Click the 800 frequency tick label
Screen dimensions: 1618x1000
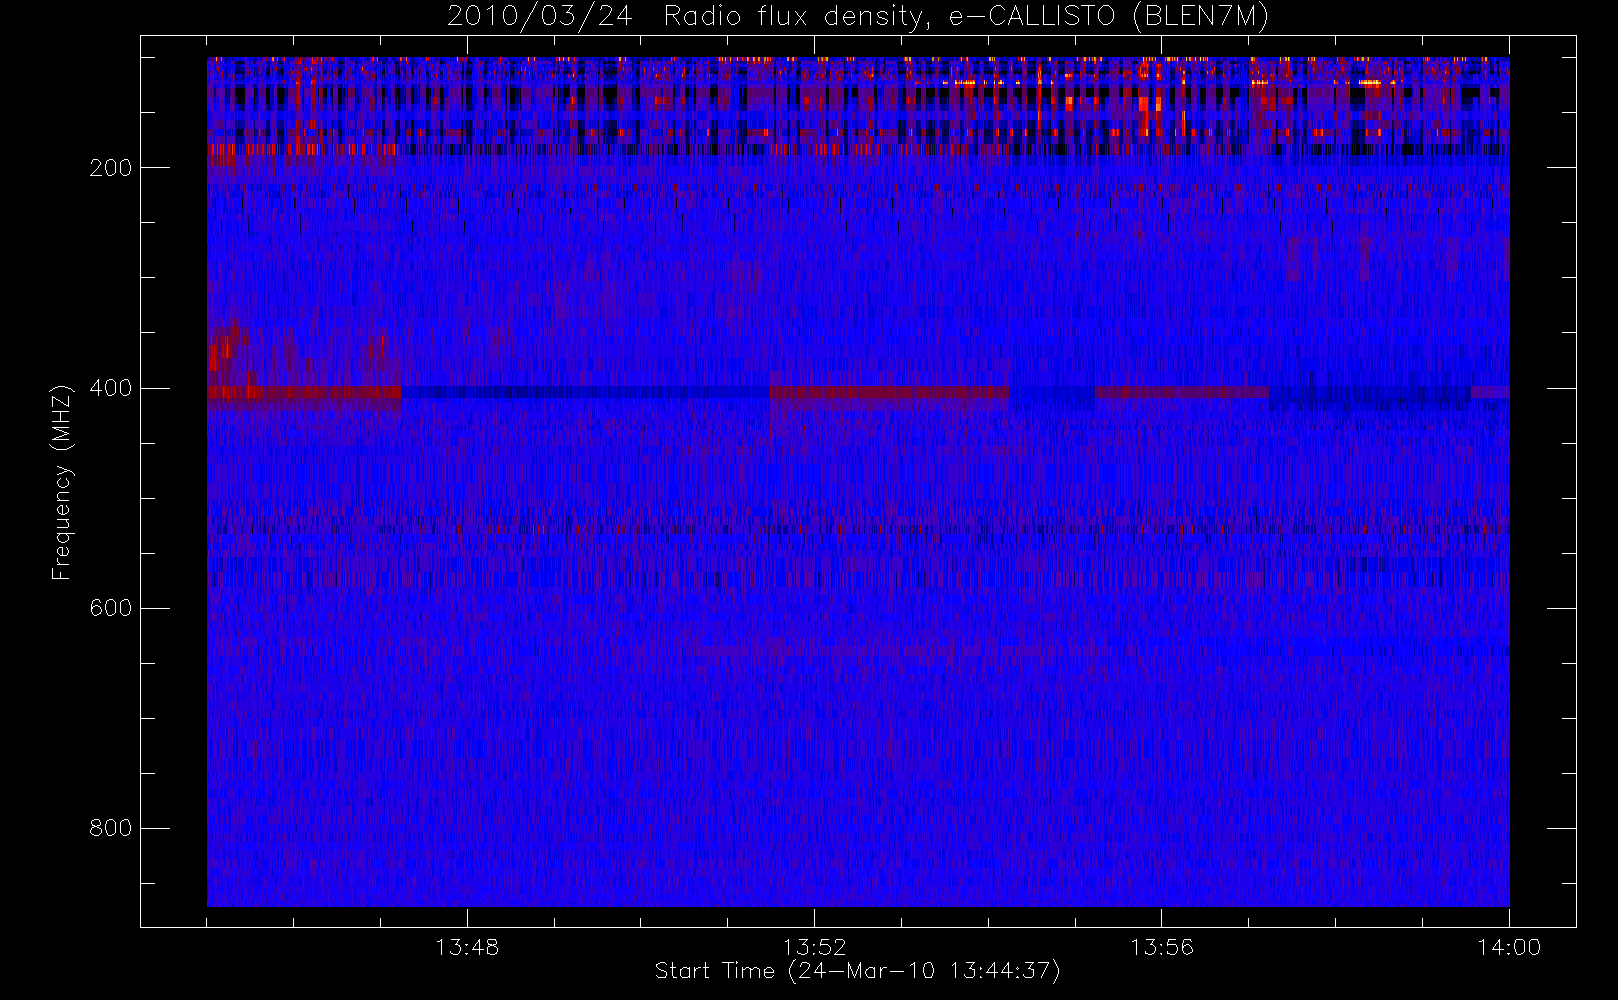[x=110, y=828]
